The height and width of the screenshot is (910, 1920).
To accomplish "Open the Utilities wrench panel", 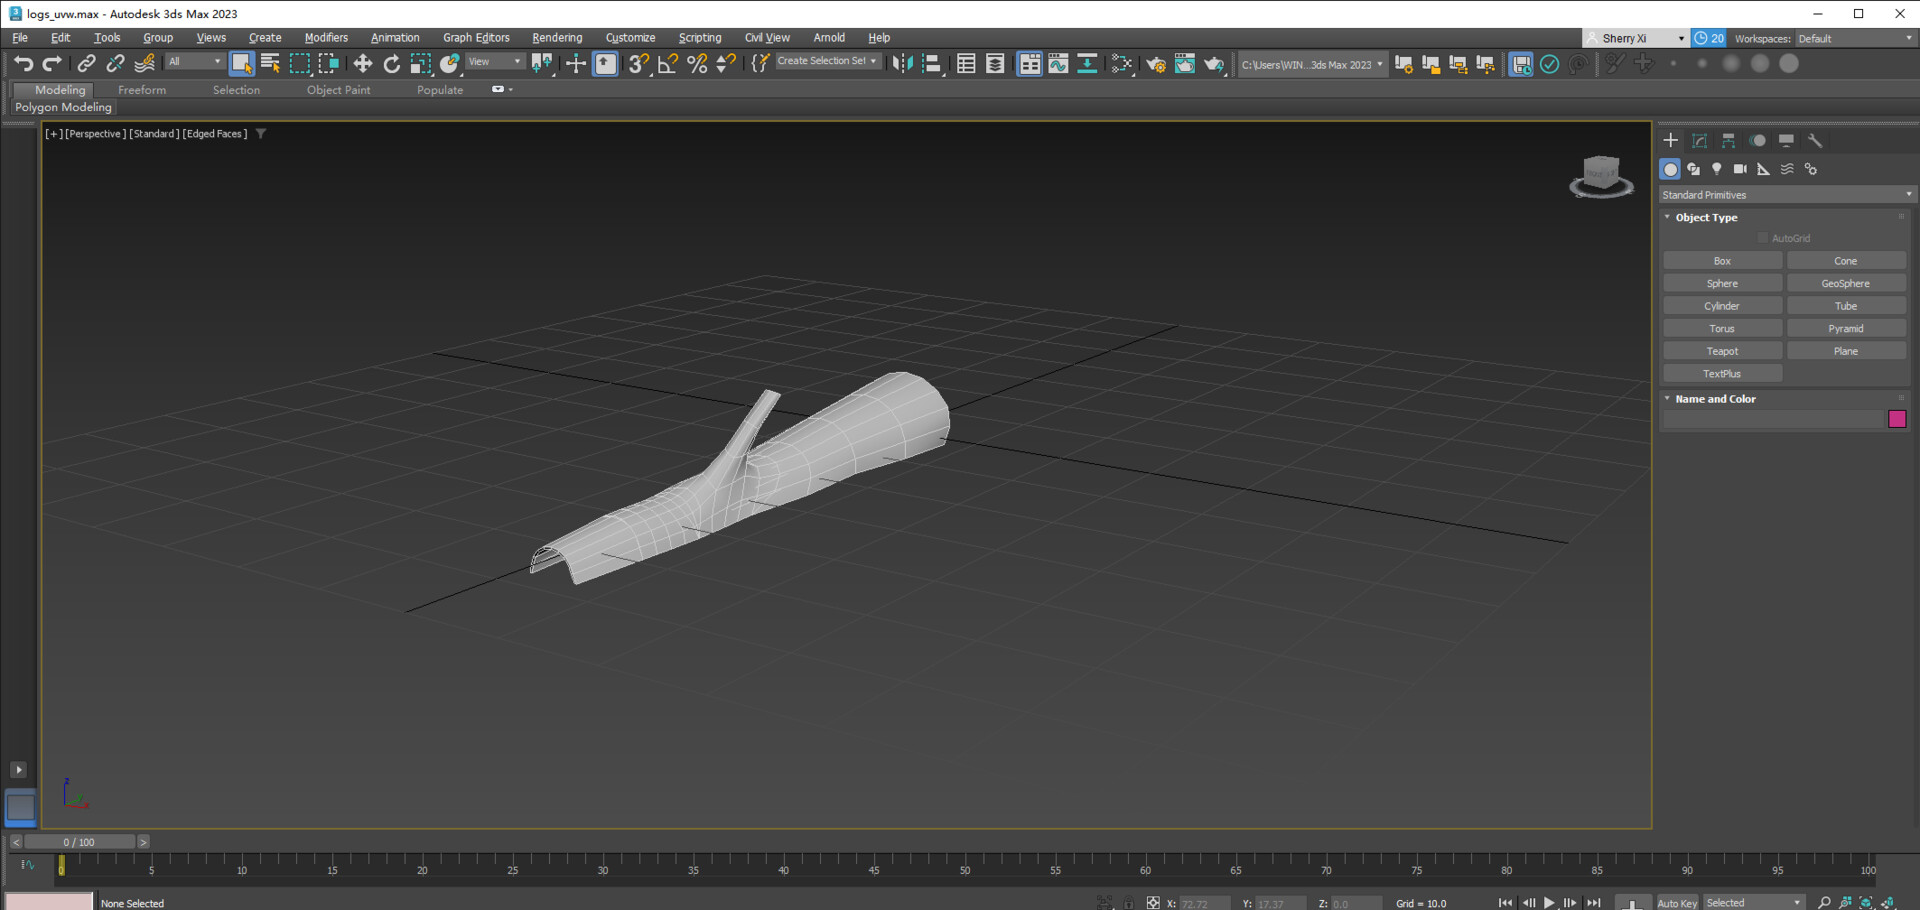I will tap(1815, 141).
